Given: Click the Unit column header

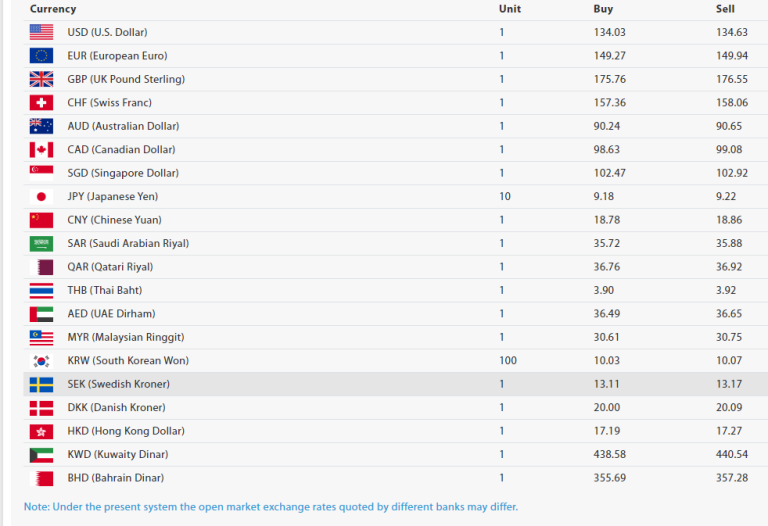Looking at the screenshot, I should 509,9.
